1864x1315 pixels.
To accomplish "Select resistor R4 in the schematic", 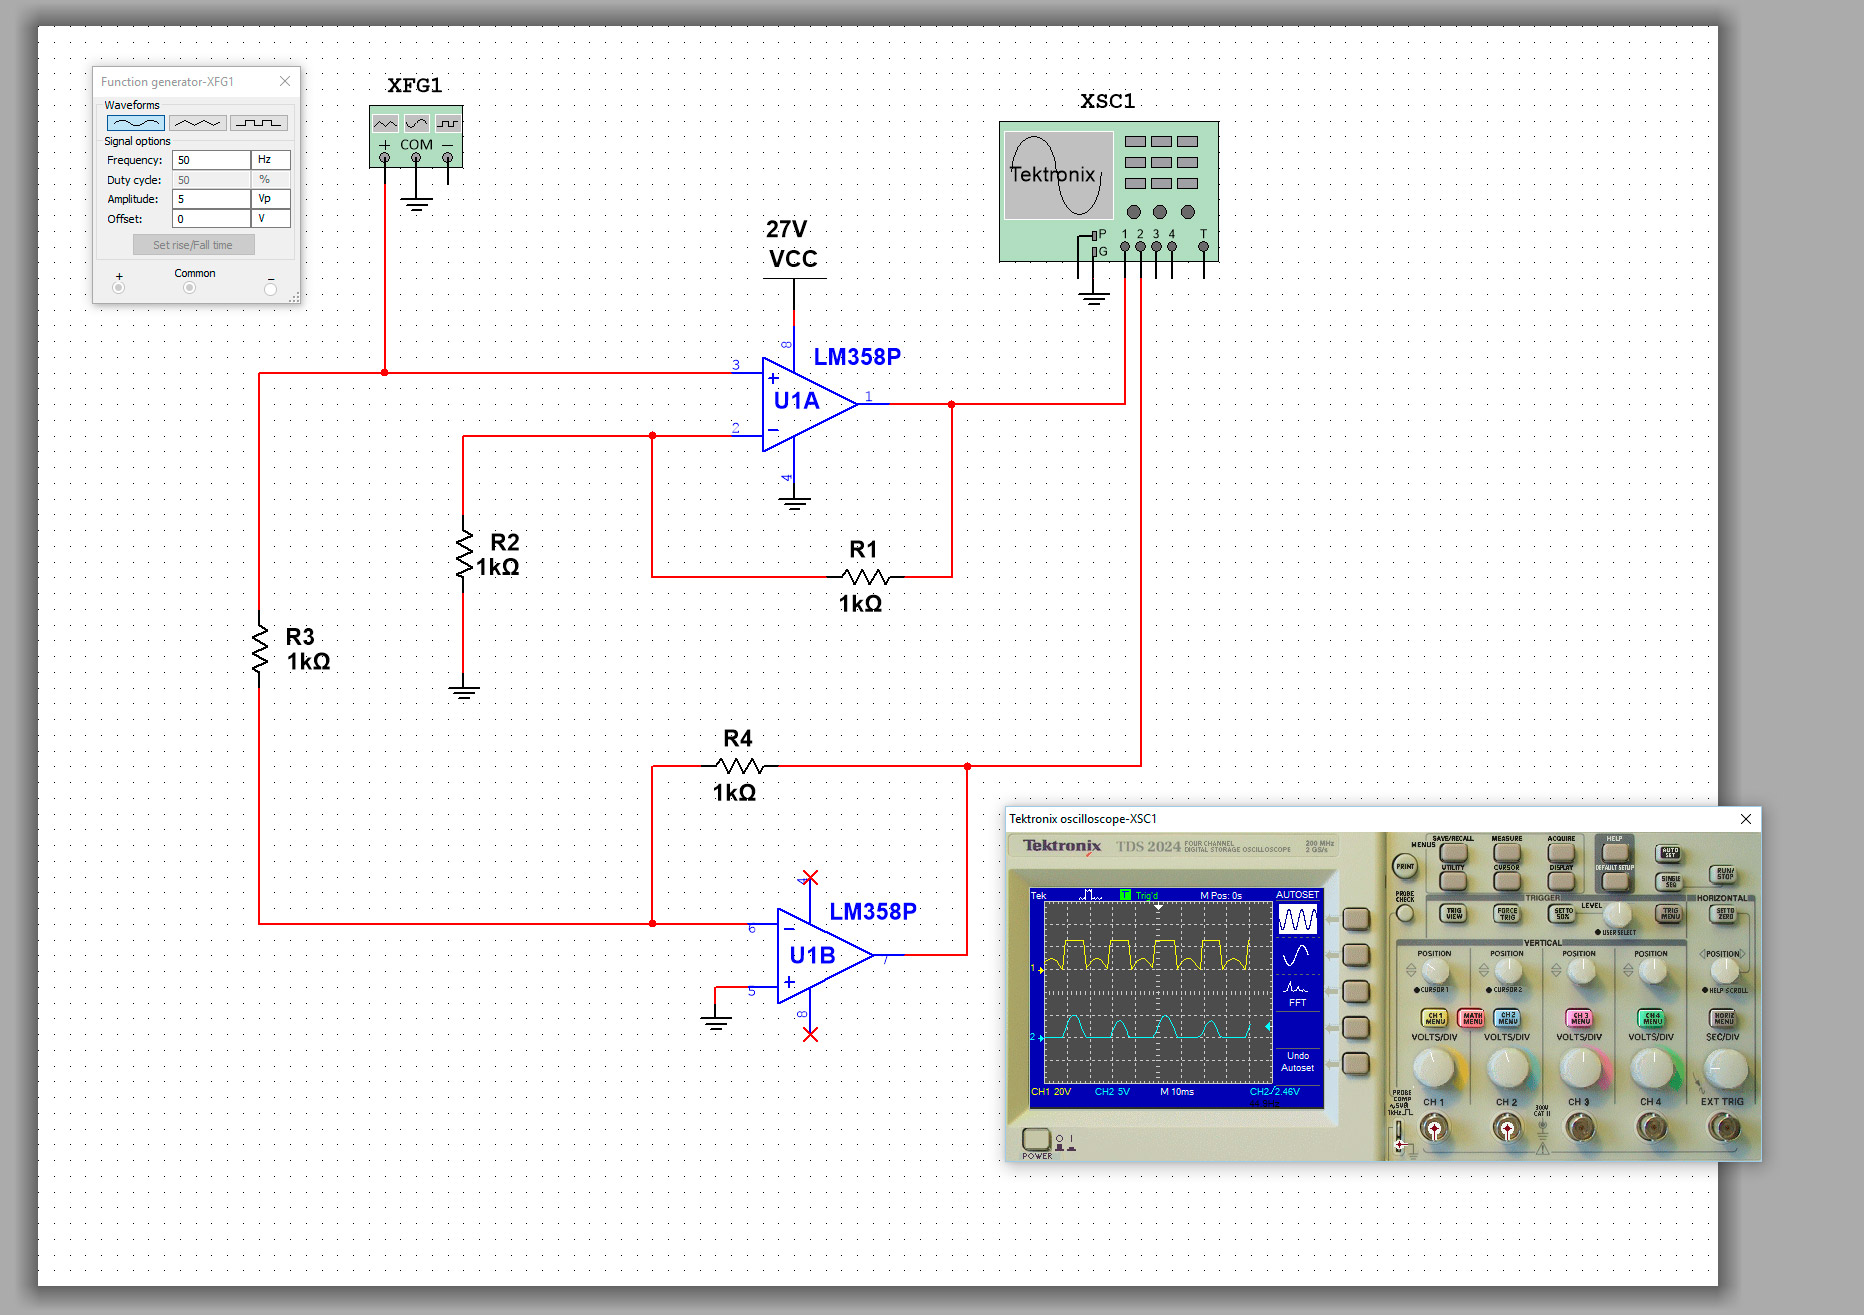I will coord(740,766).
